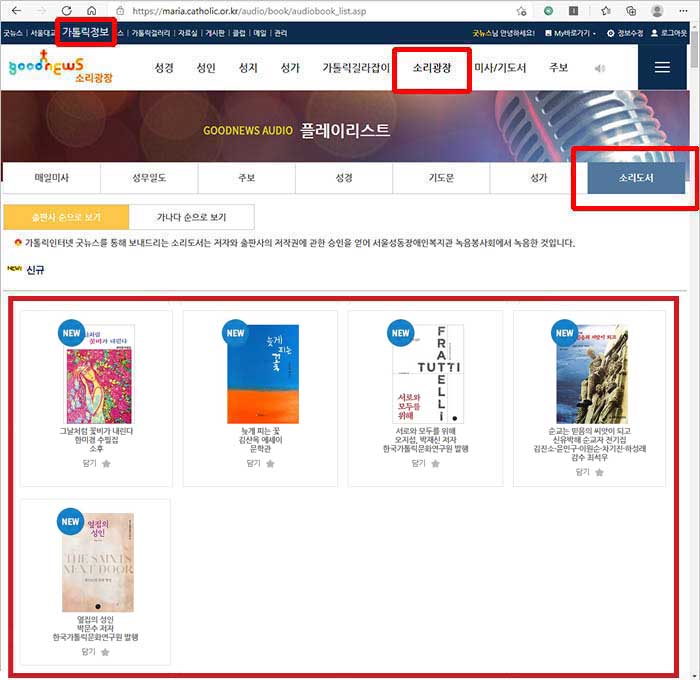Image resolution: width=700 pixels, height=680 pixels.
Task: Click the browser back arrow
Action: pyautogui.click(x=16, y=11)
